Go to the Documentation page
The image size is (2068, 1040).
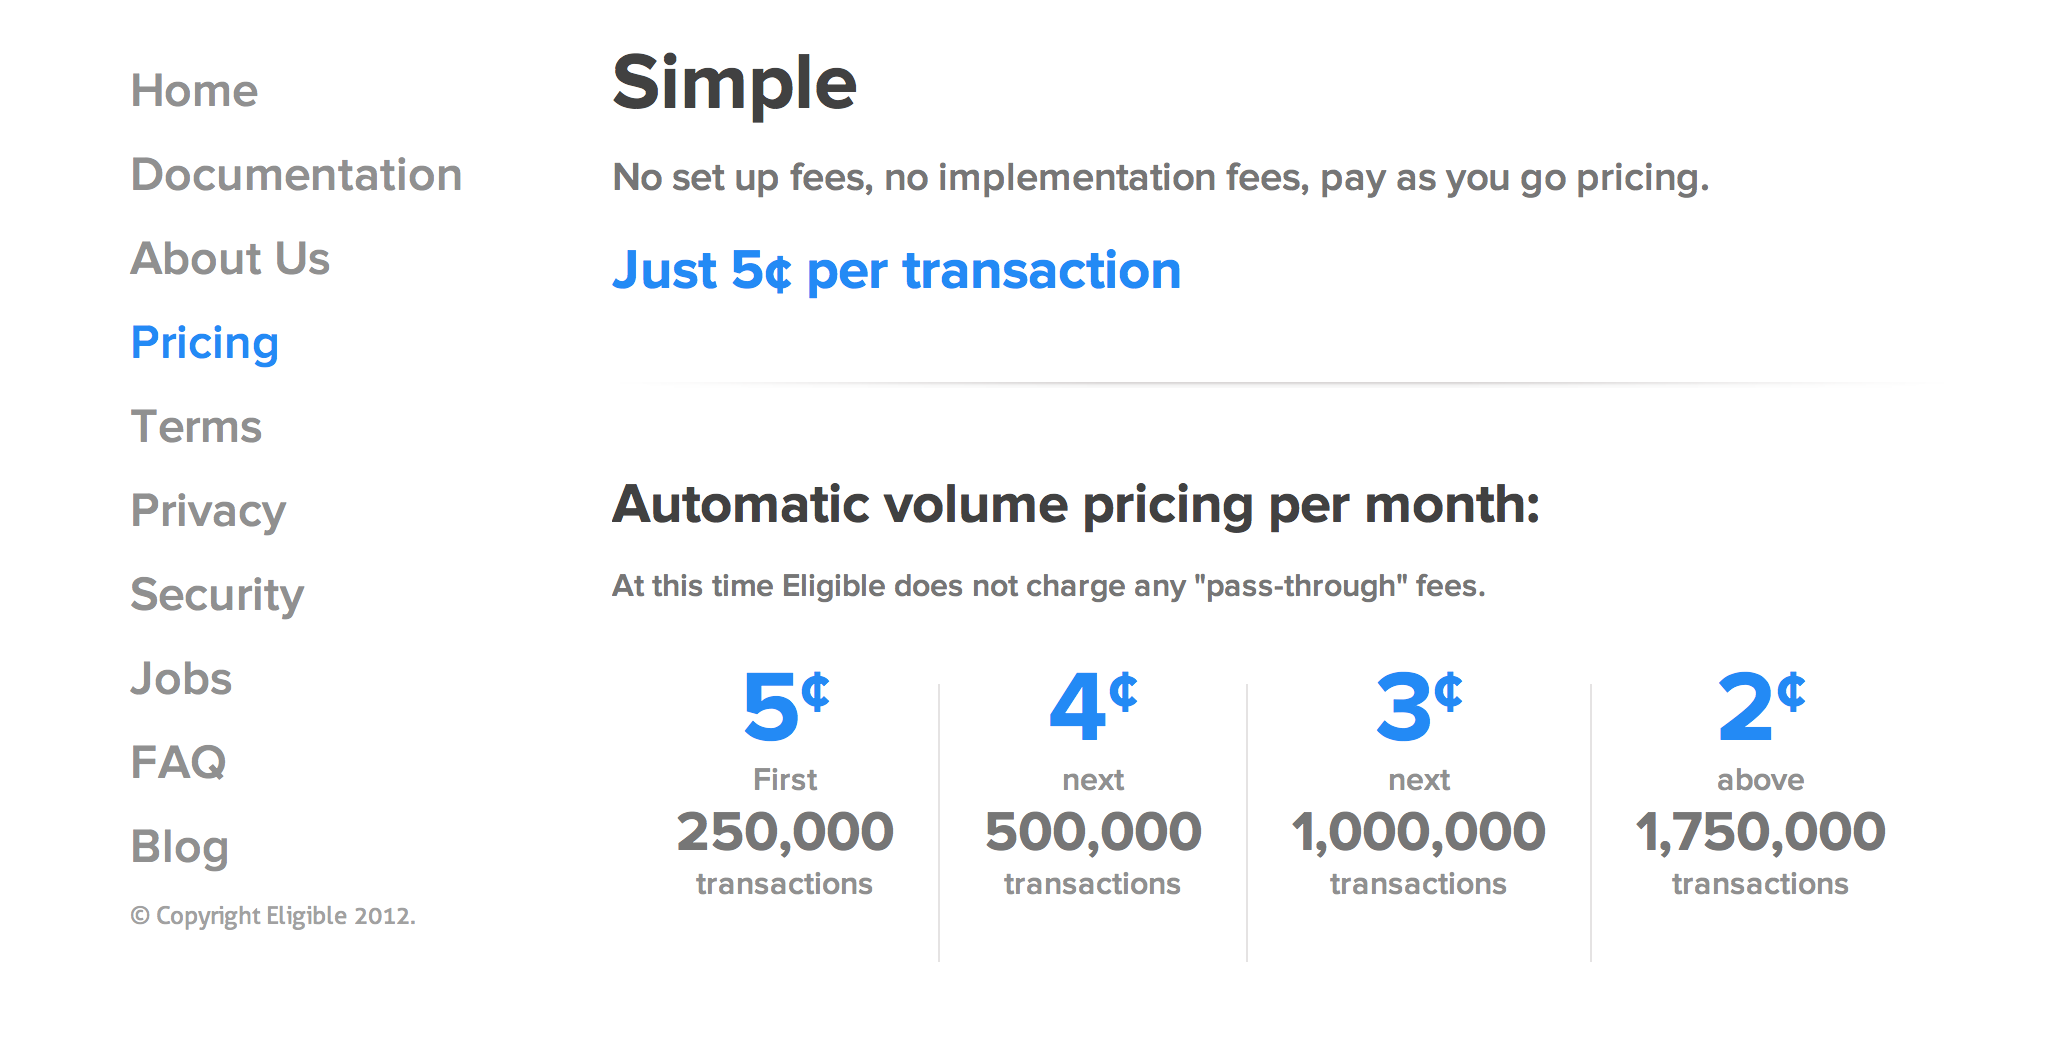296,175
